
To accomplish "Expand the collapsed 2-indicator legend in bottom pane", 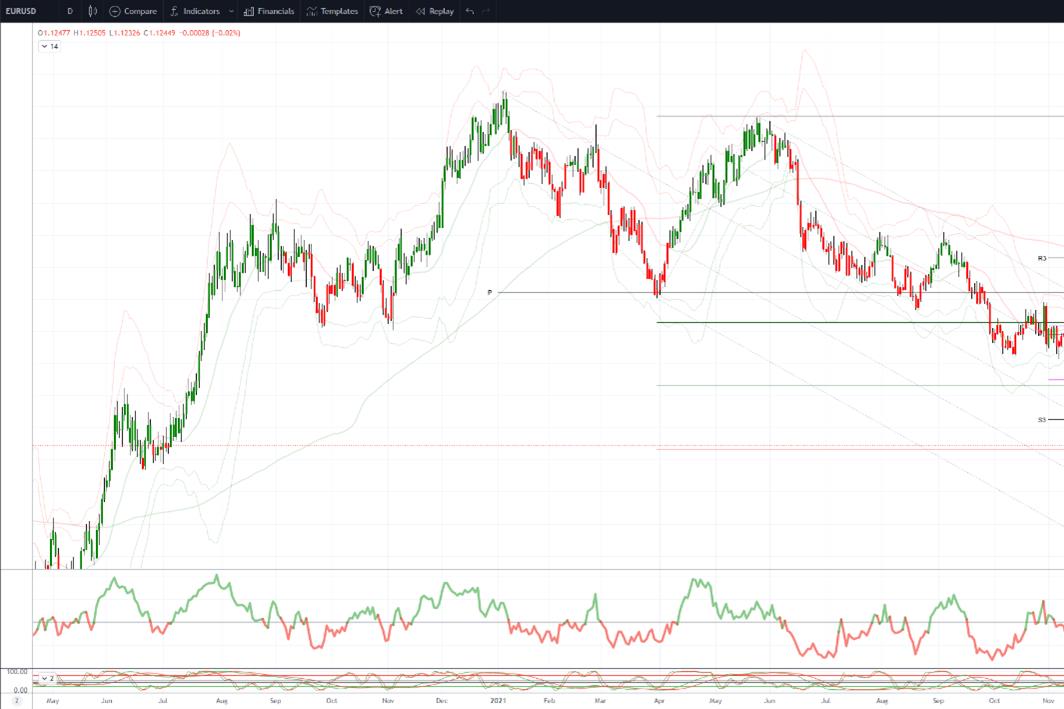I will pyautogui.click(x=47, y=678).
